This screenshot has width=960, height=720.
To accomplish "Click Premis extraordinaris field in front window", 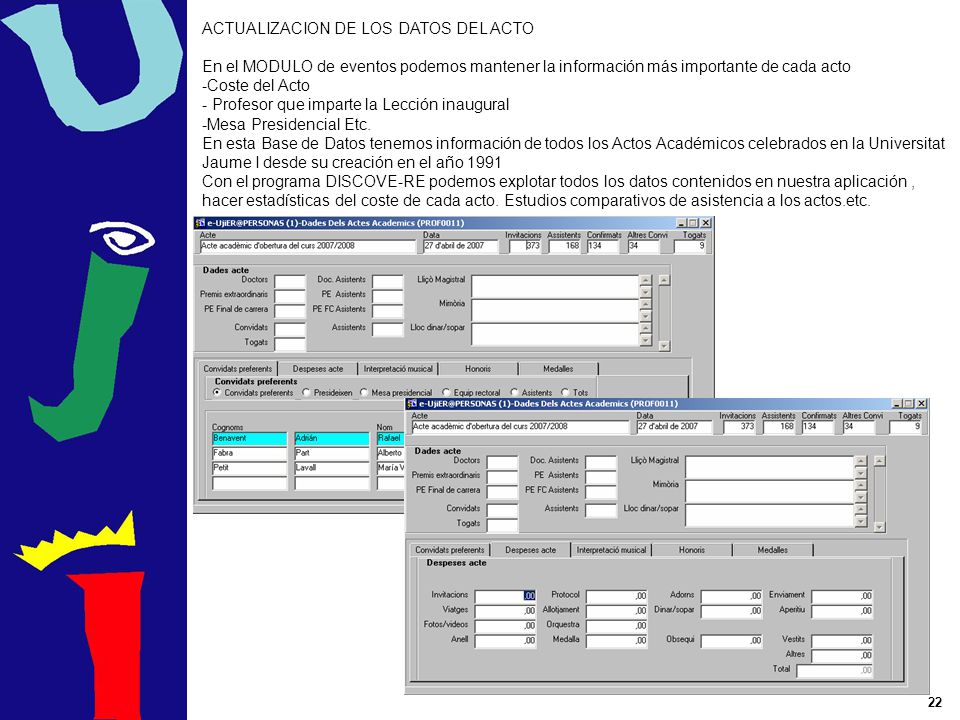I will [503, 476].
